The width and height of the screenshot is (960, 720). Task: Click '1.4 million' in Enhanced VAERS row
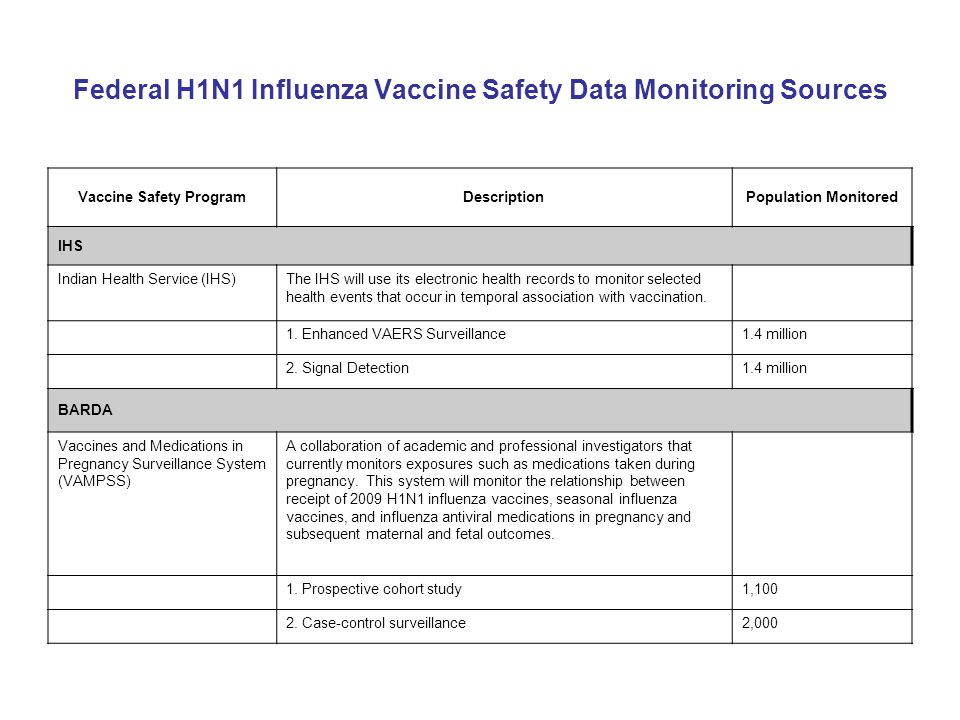click(x=774, y=334)
